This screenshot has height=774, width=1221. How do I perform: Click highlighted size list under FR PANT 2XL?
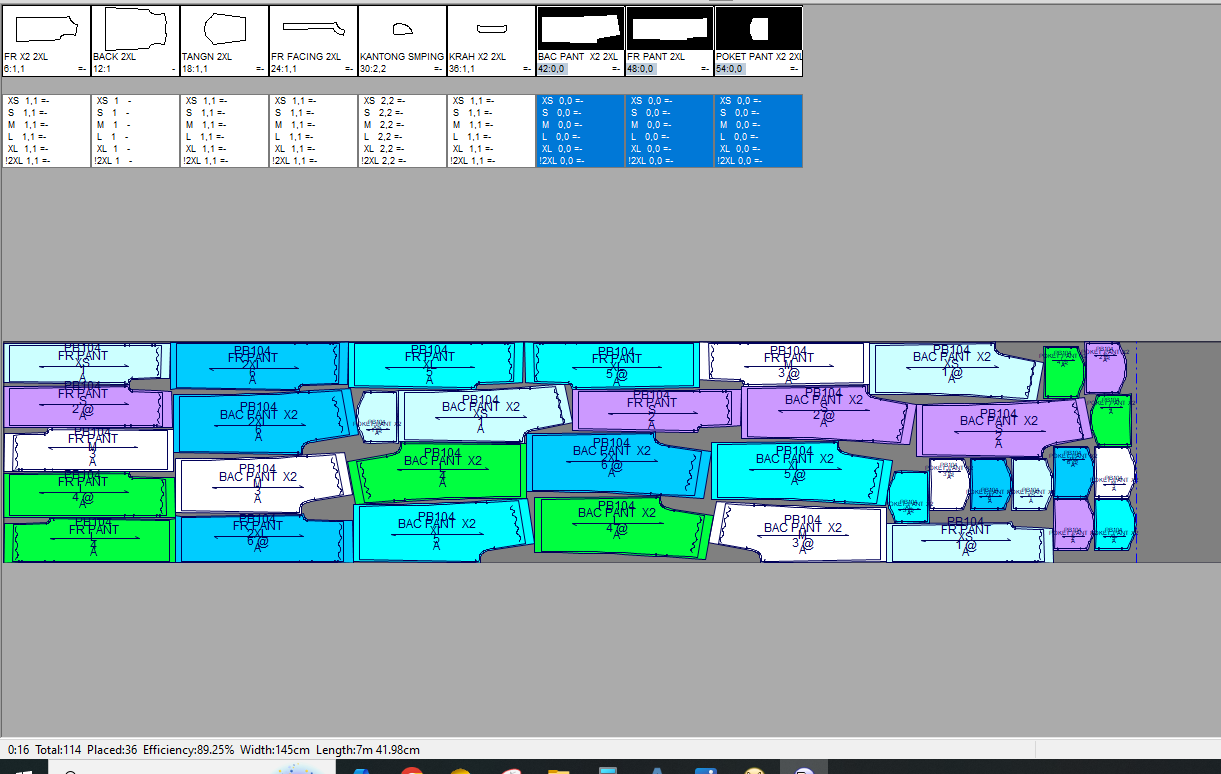coord(669,131)
